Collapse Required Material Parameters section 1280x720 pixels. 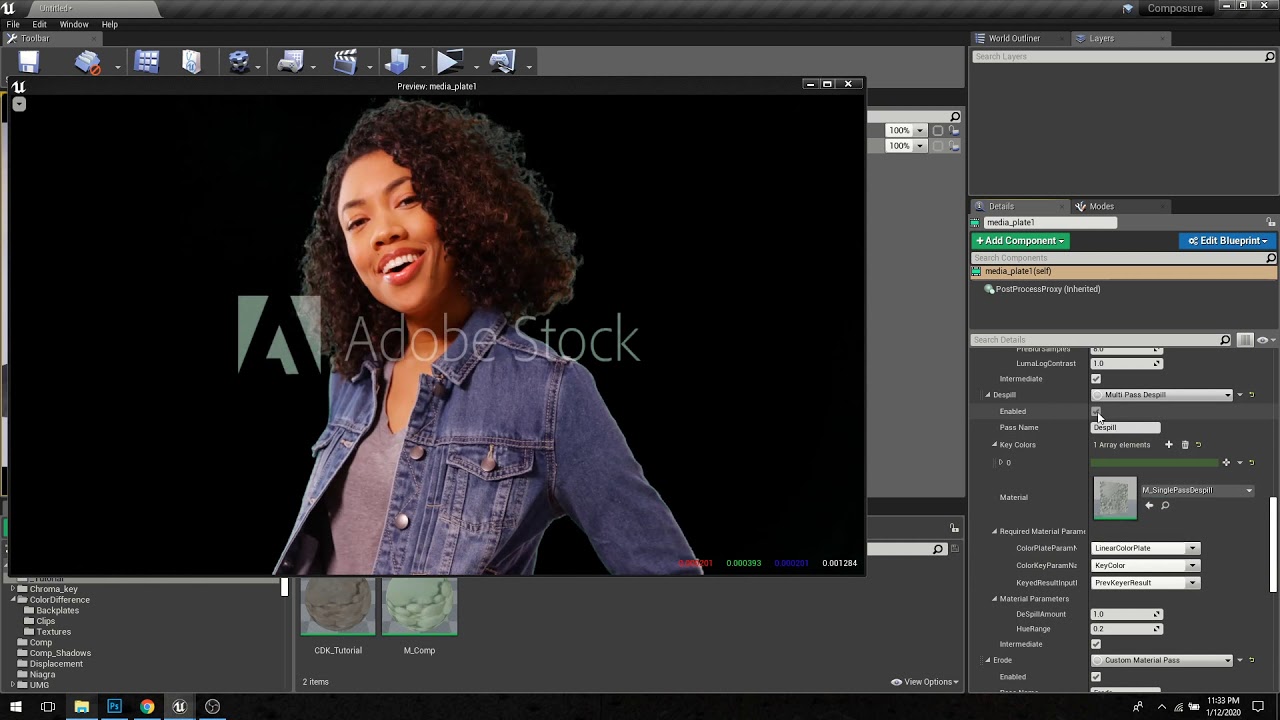coord(995,531)
